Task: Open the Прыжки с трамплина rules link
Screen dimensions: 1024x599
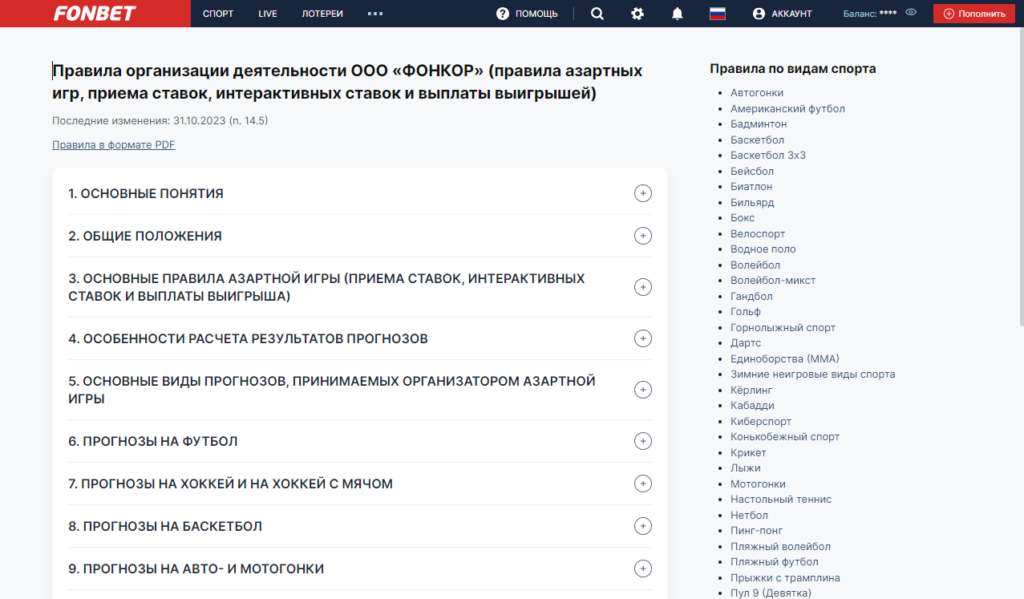Action: (785, 578)
